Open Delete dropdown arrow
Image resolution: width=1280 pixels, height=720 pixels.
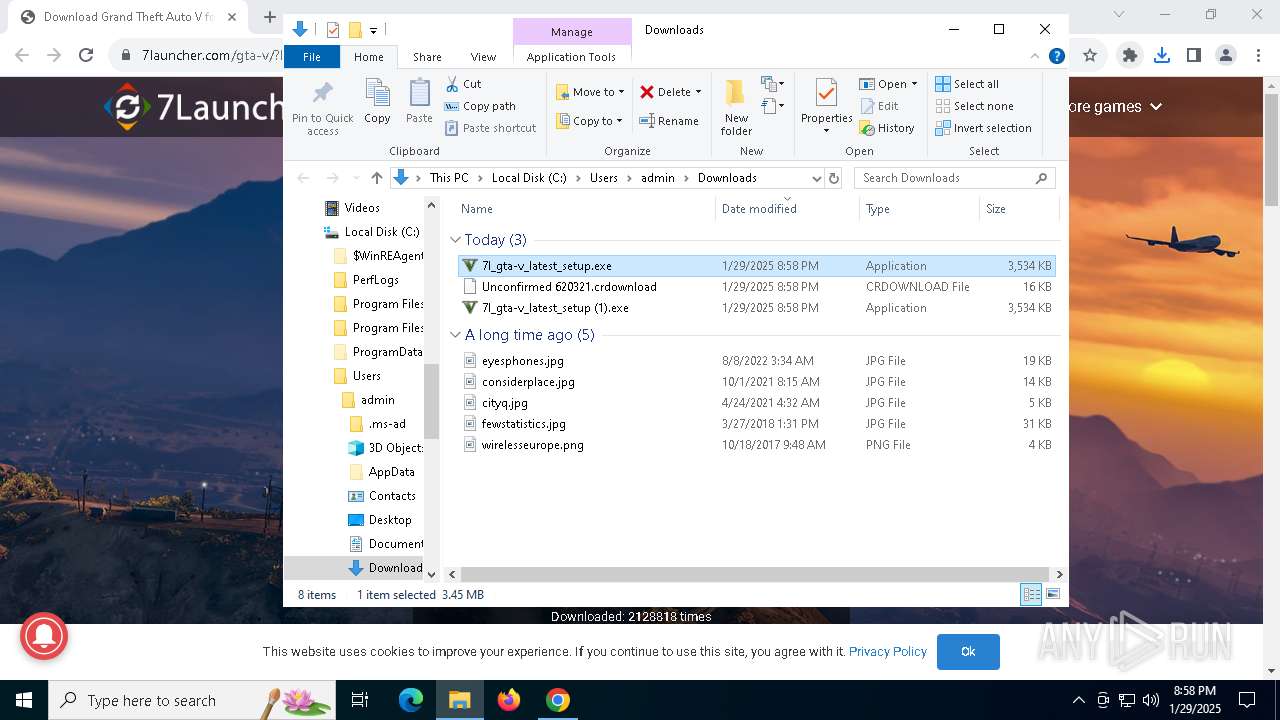point(698,92)
